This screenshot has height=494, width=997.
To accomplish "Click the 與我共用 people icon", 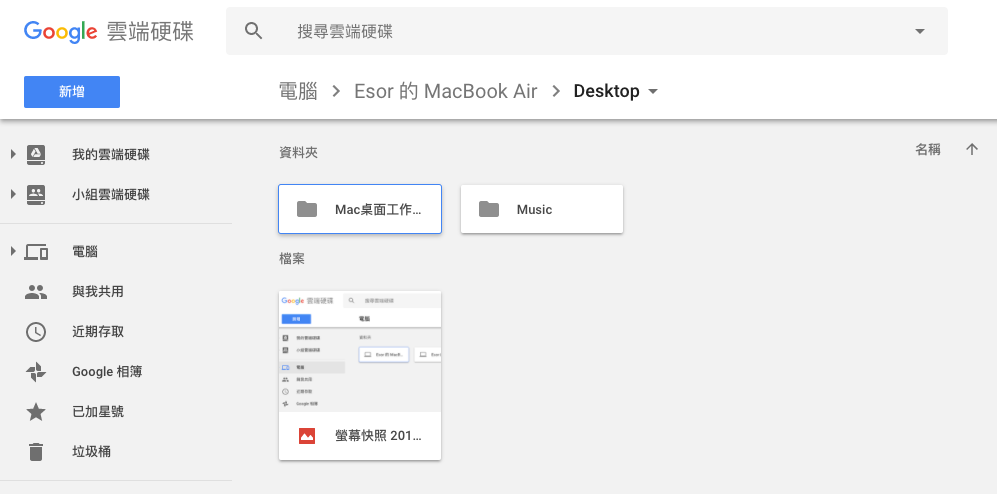I will click(x=36, y=292).
